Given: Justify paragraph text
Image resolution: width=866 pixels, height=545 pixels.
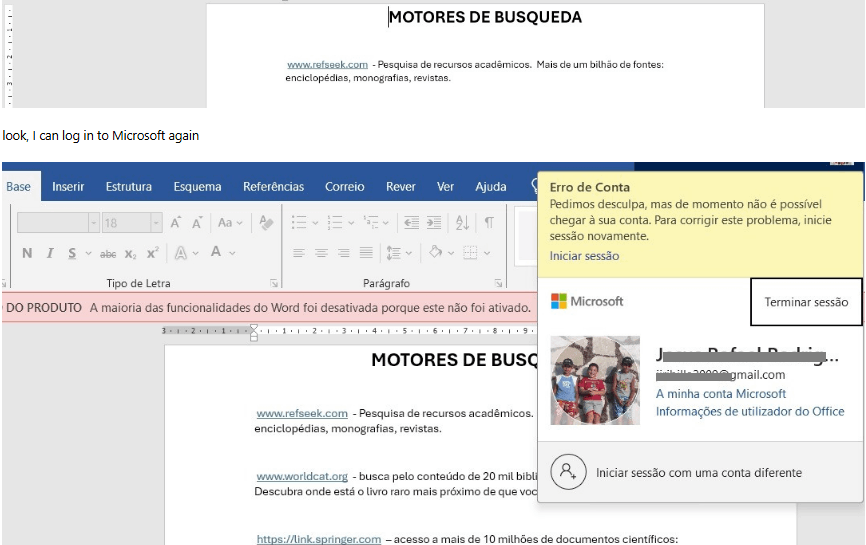Looking at the screenshot, I should [366, 253].
